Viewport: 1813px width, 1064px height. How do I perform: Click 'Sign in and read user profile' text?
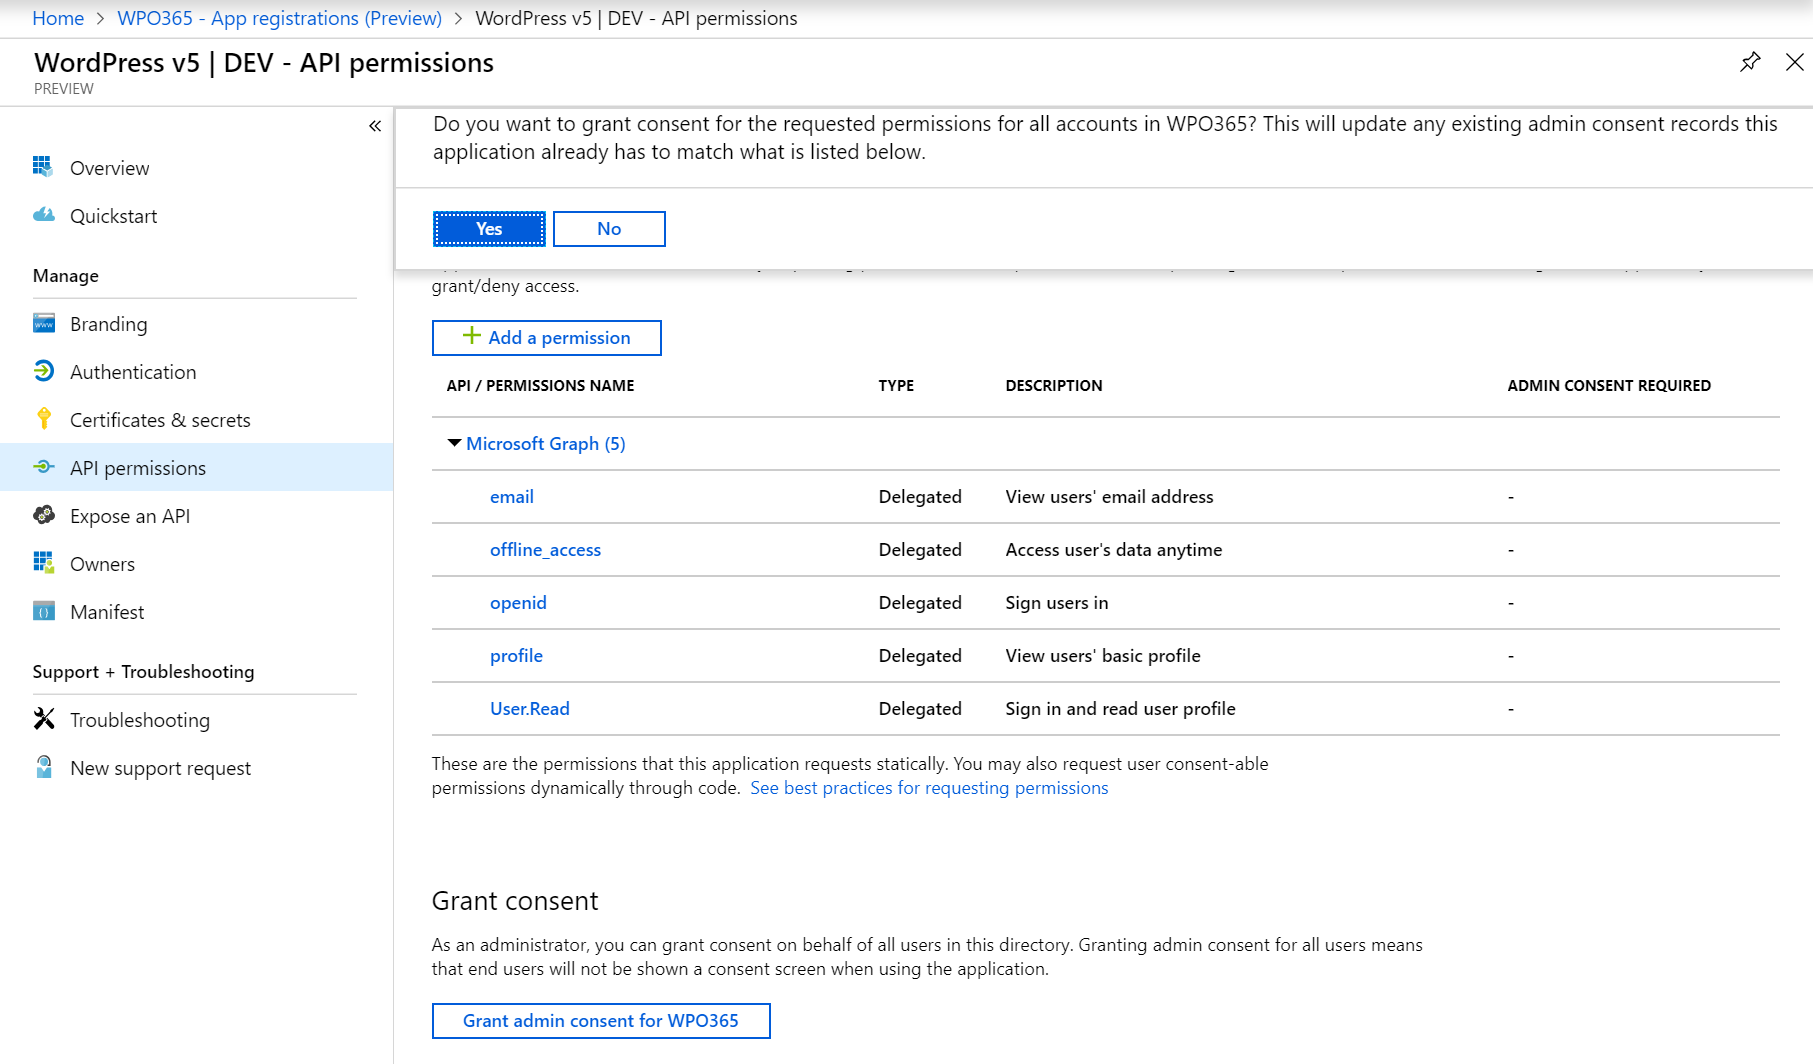tap(1120, 708)
